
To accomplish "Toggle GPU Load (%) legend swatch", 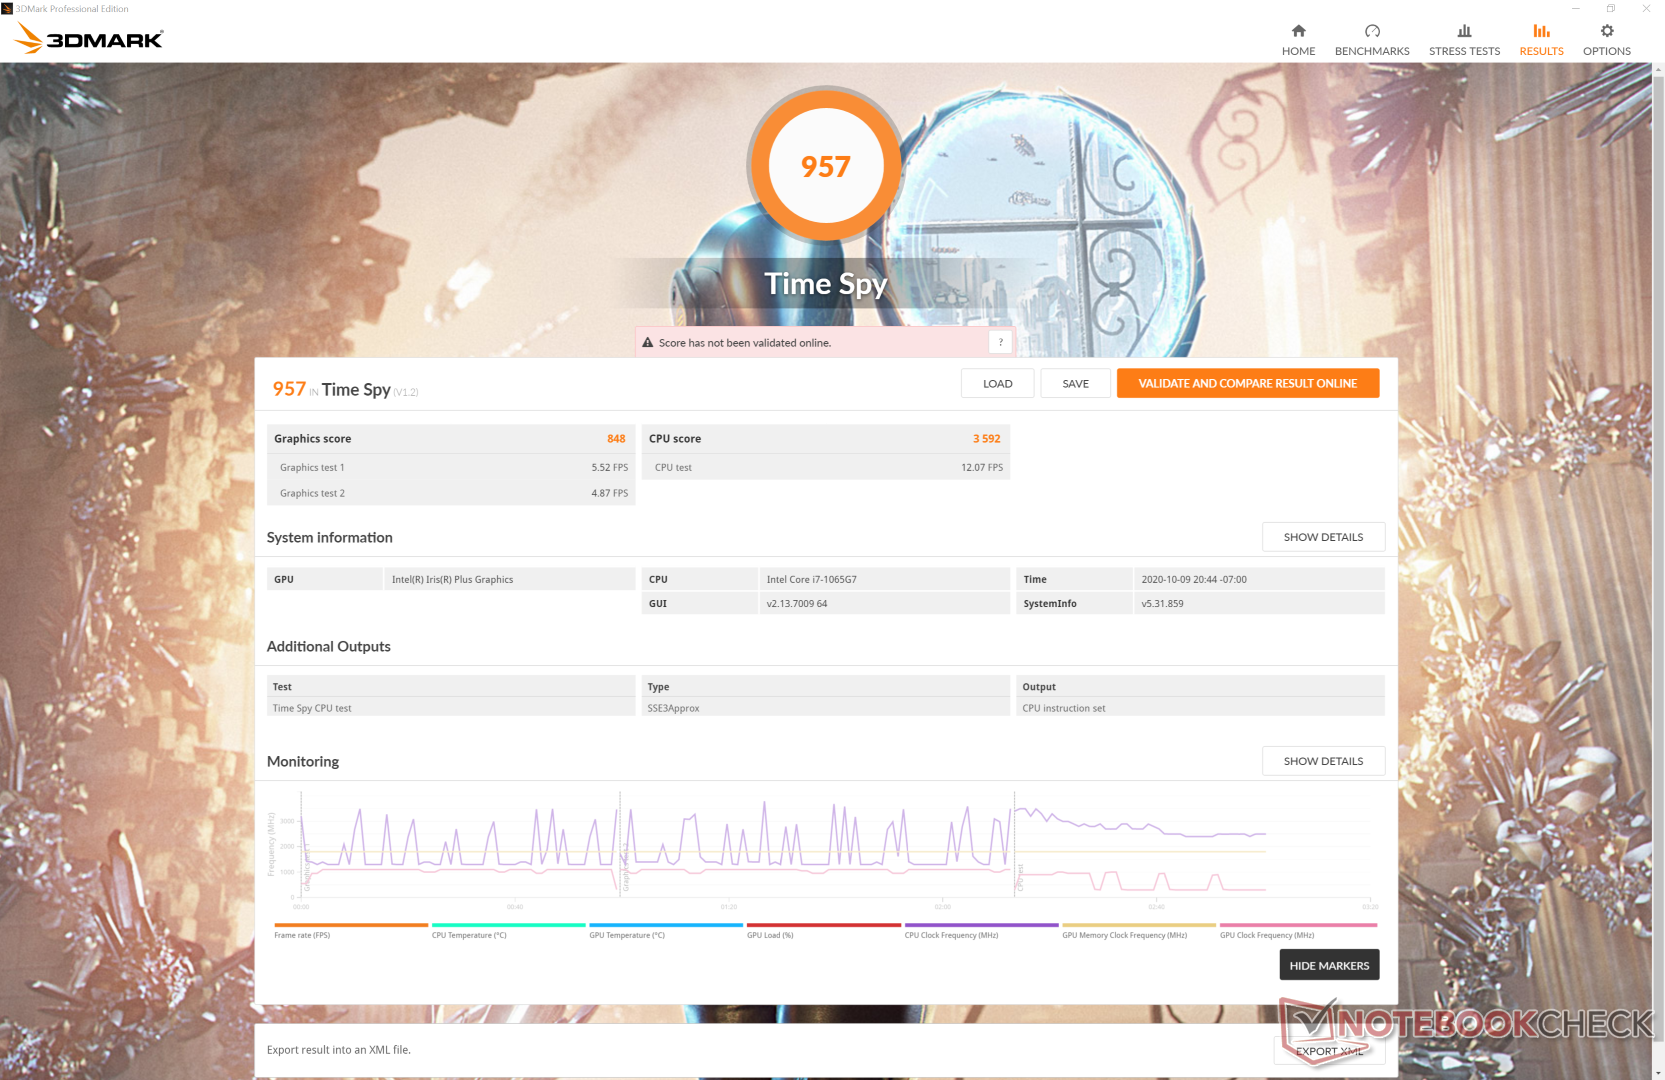I will pos(823,925).
